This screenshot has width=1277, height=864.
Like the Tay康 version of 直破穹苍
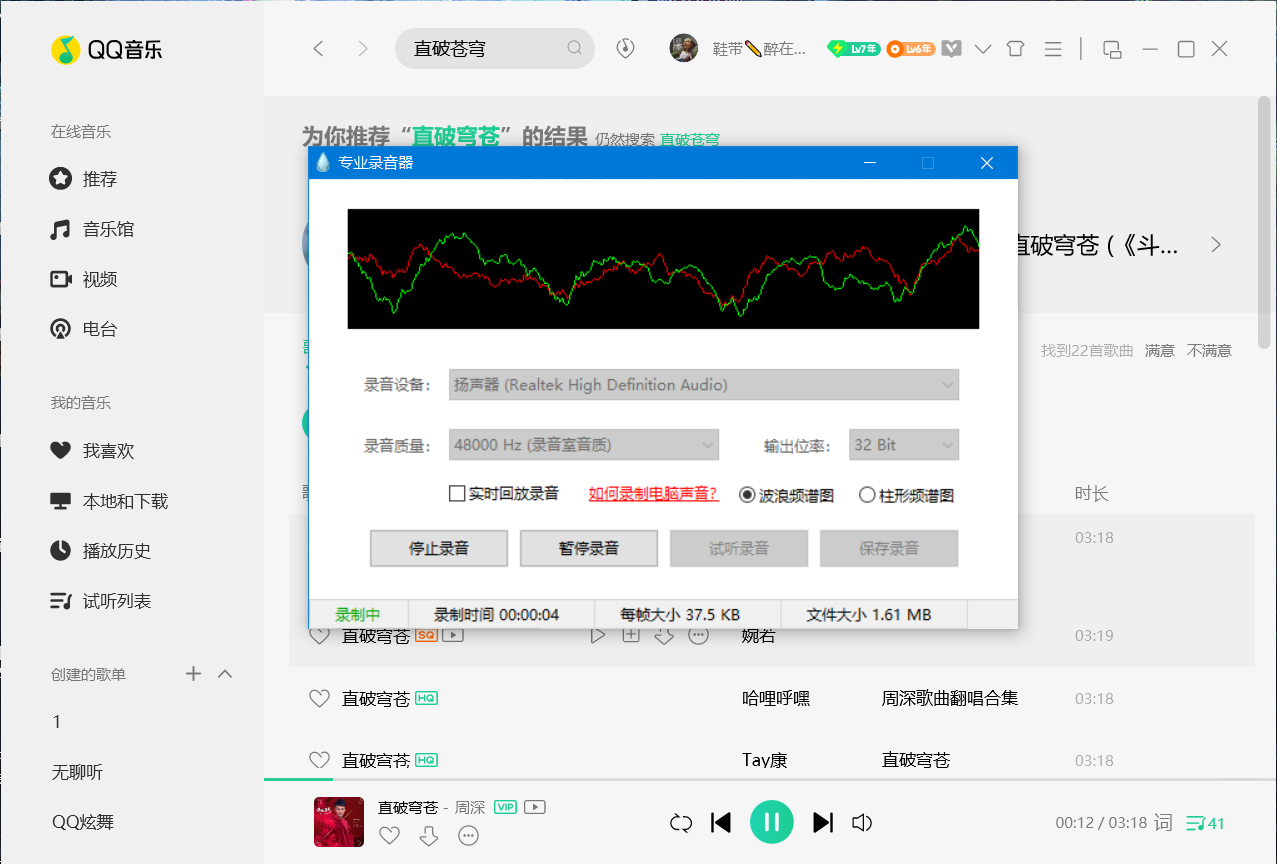click(x=319, y=760)
